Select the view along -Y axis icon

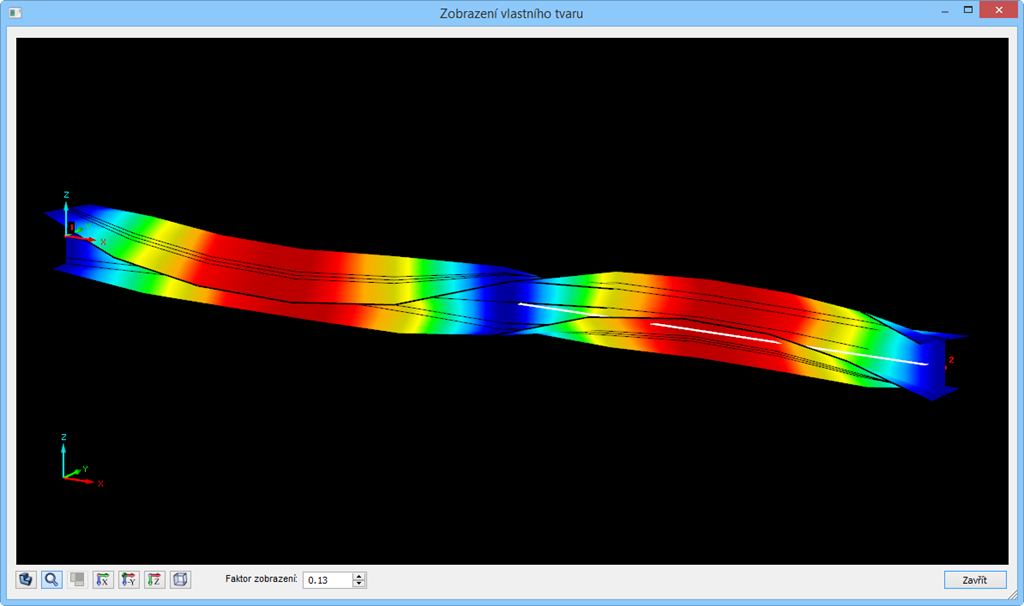pyautogui.click(x=128, y=579)
